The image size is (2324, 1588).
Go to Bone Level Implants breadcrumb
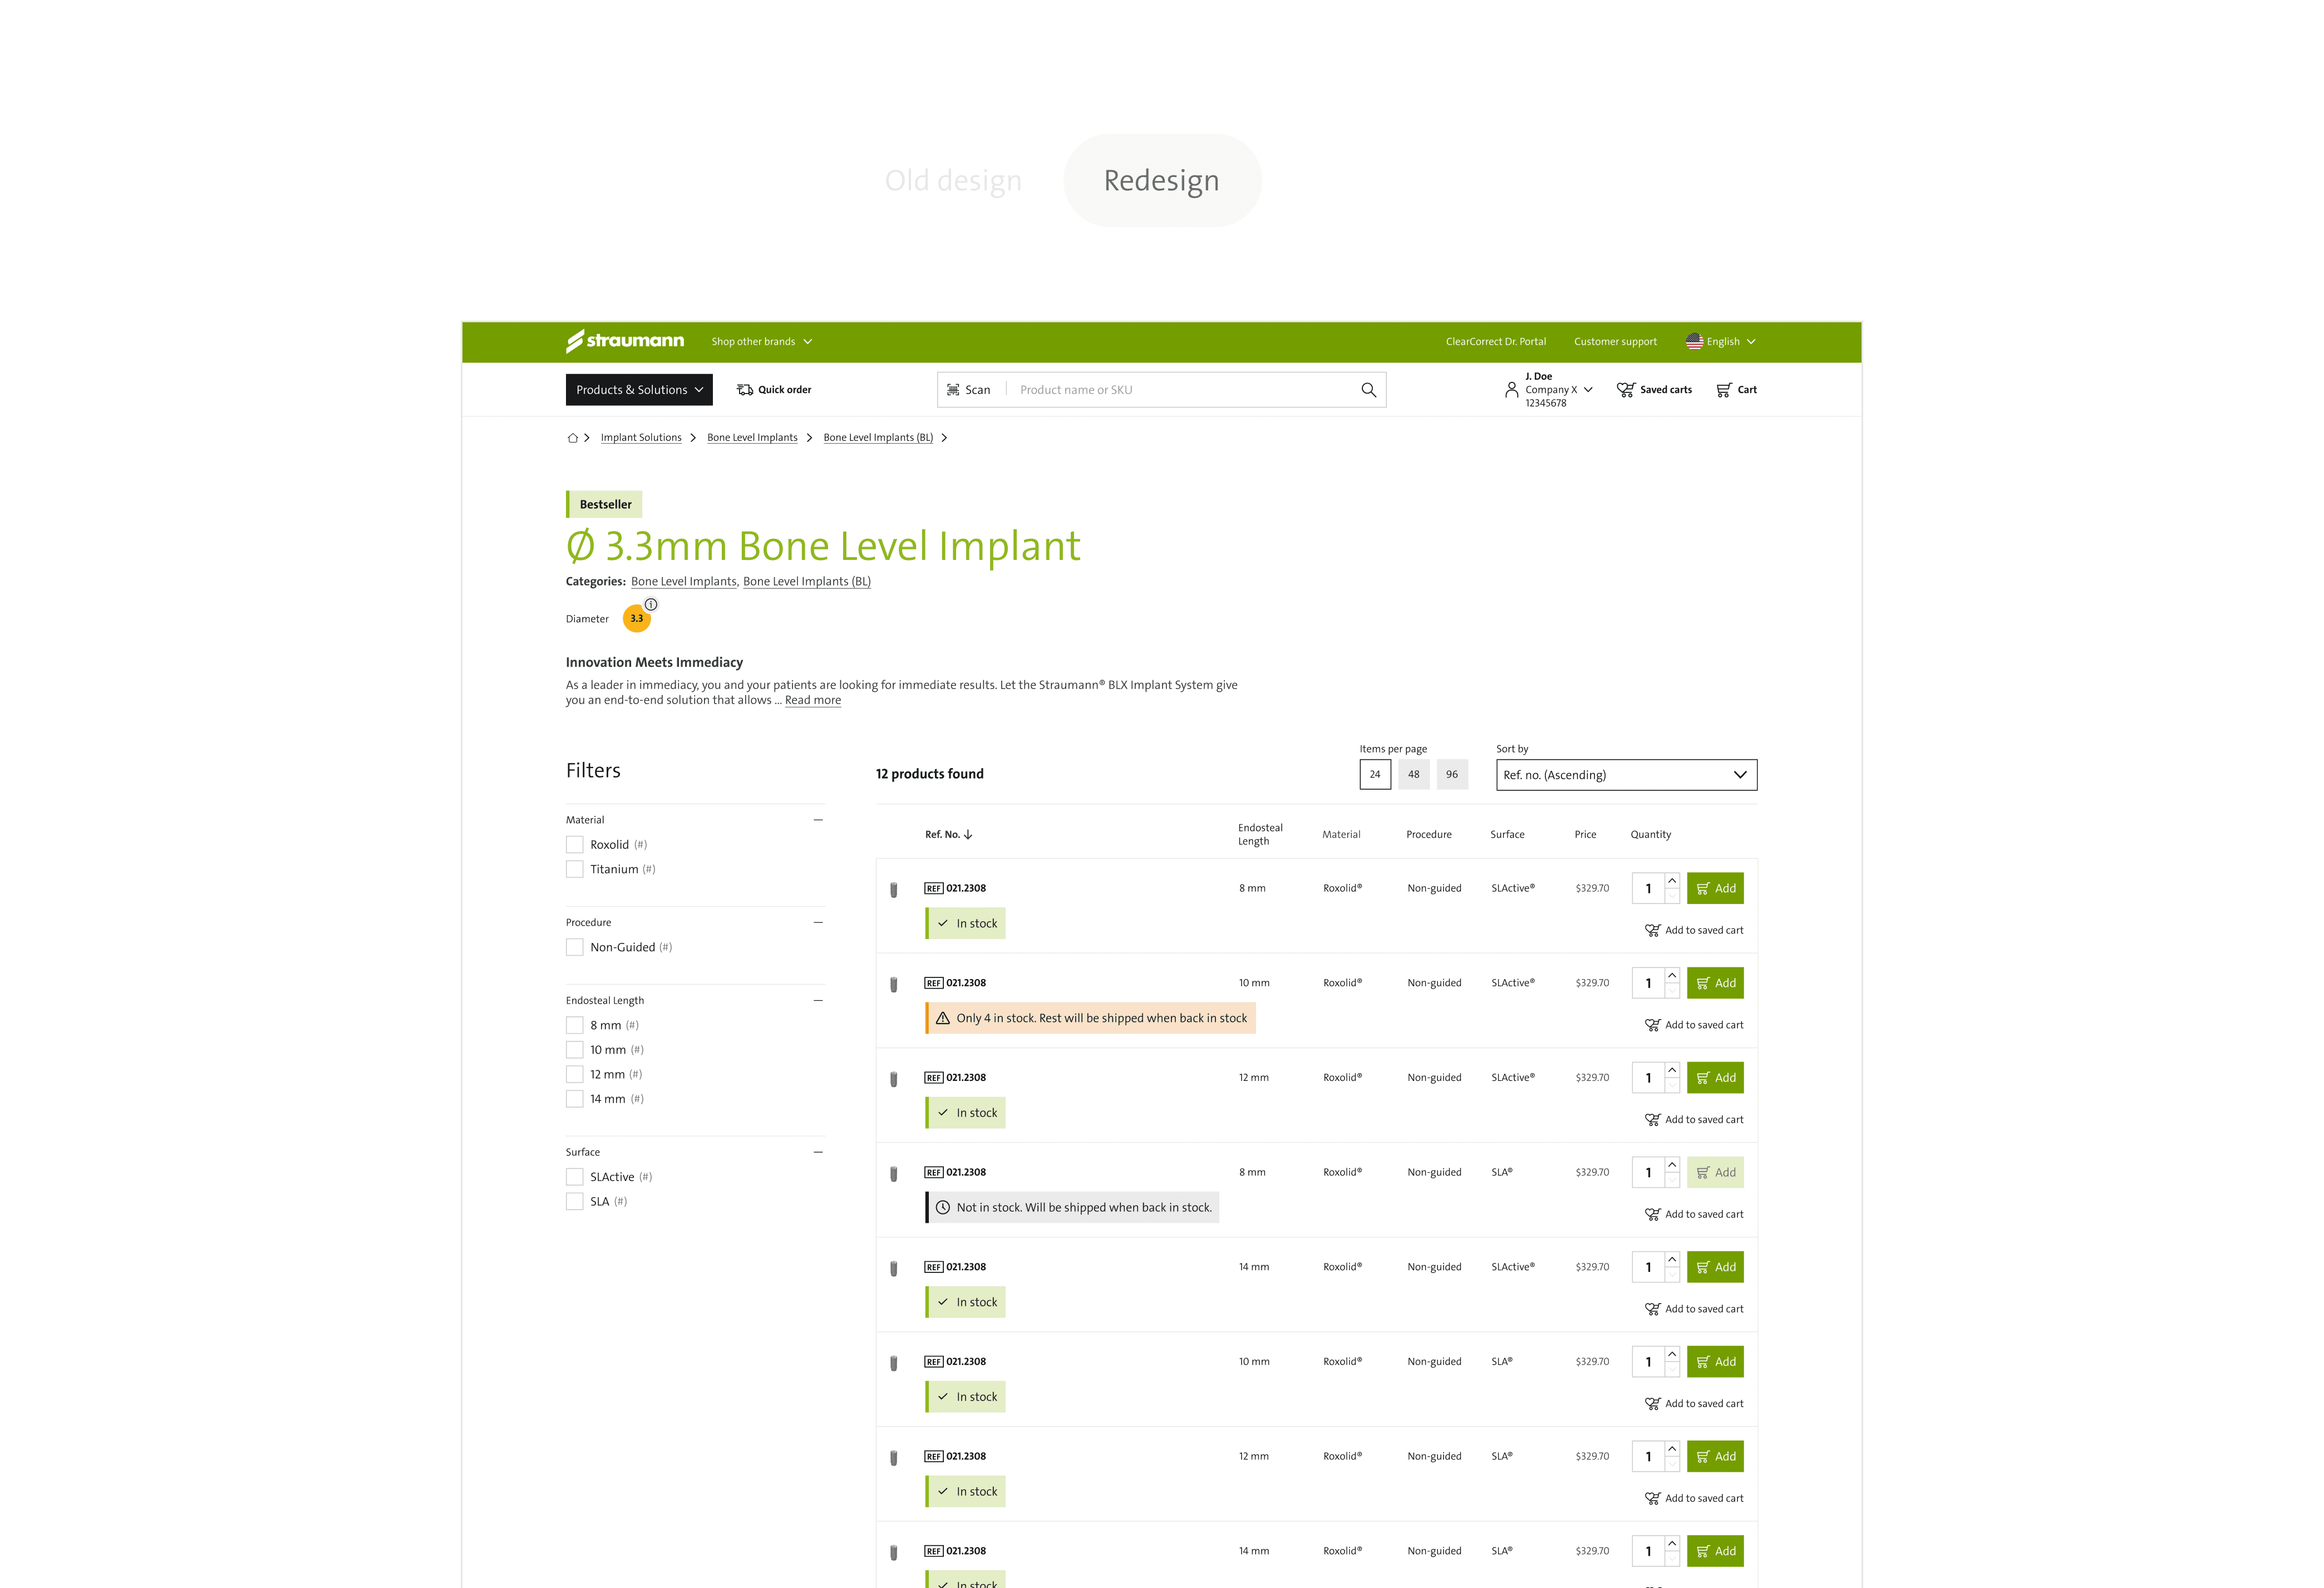752,438
